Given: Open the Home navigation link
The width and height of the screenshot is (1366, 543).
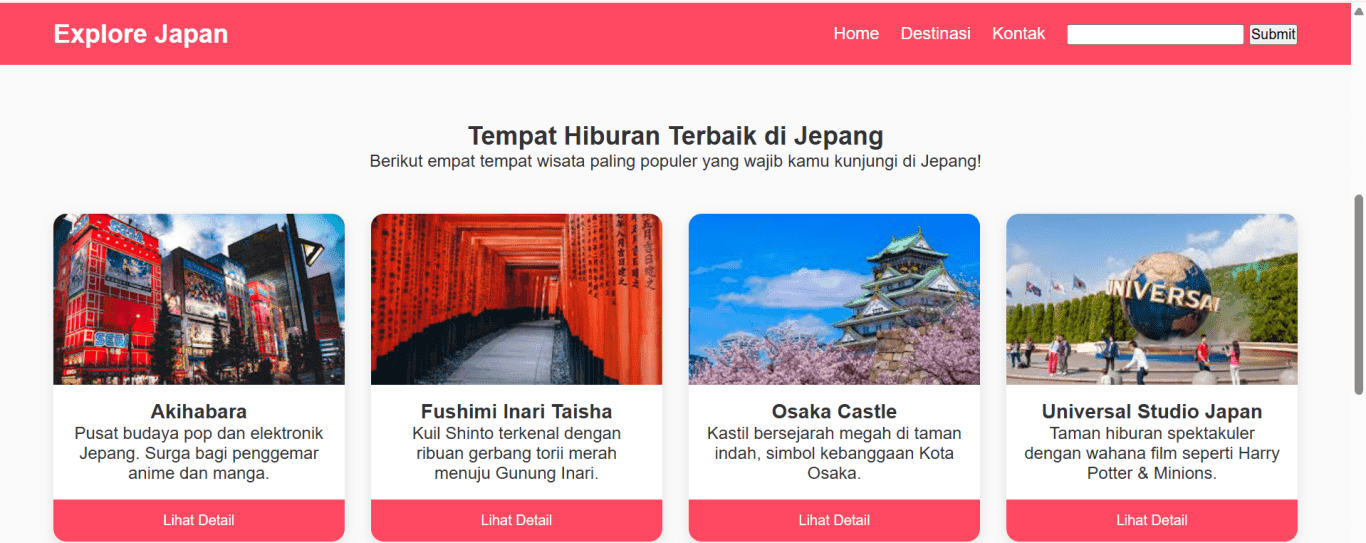Looking at the screenshot, I should tap(856, 34).
